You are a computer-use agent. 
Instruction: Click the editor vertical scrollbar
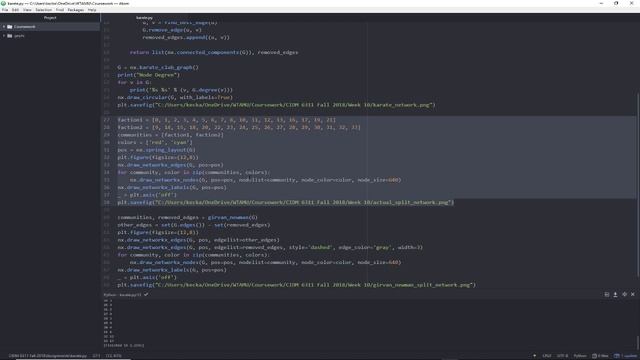[x=638, y=184]
